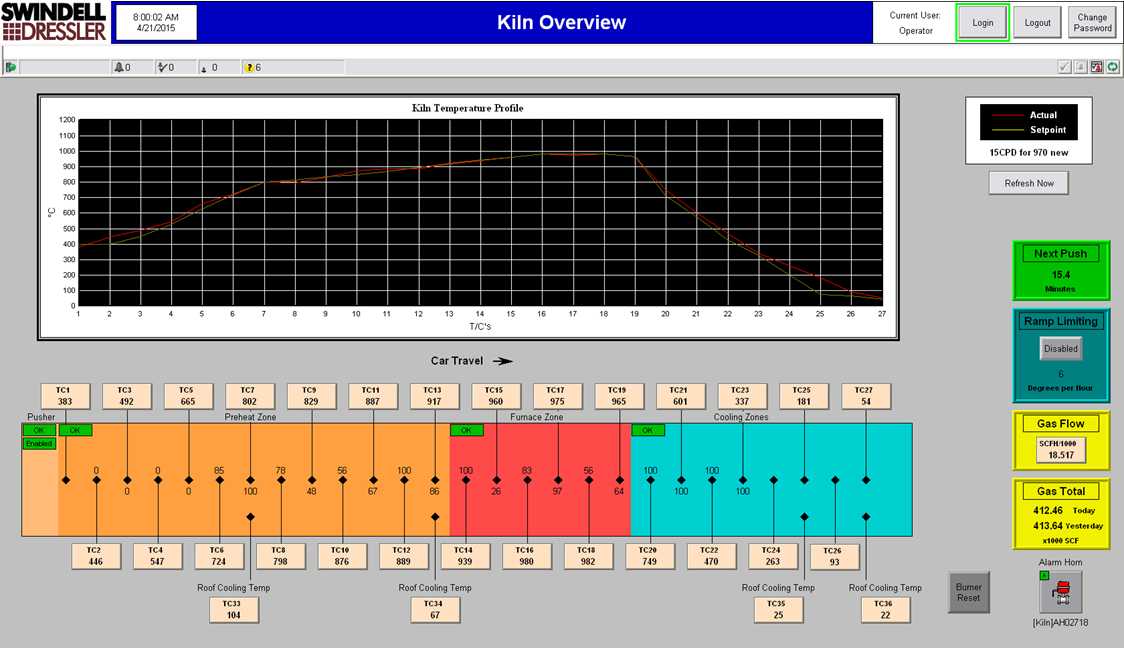Viewport: 1124px width, 648px height.
Task: Click the Swindell Dressler logo
Action: [54, 22]
